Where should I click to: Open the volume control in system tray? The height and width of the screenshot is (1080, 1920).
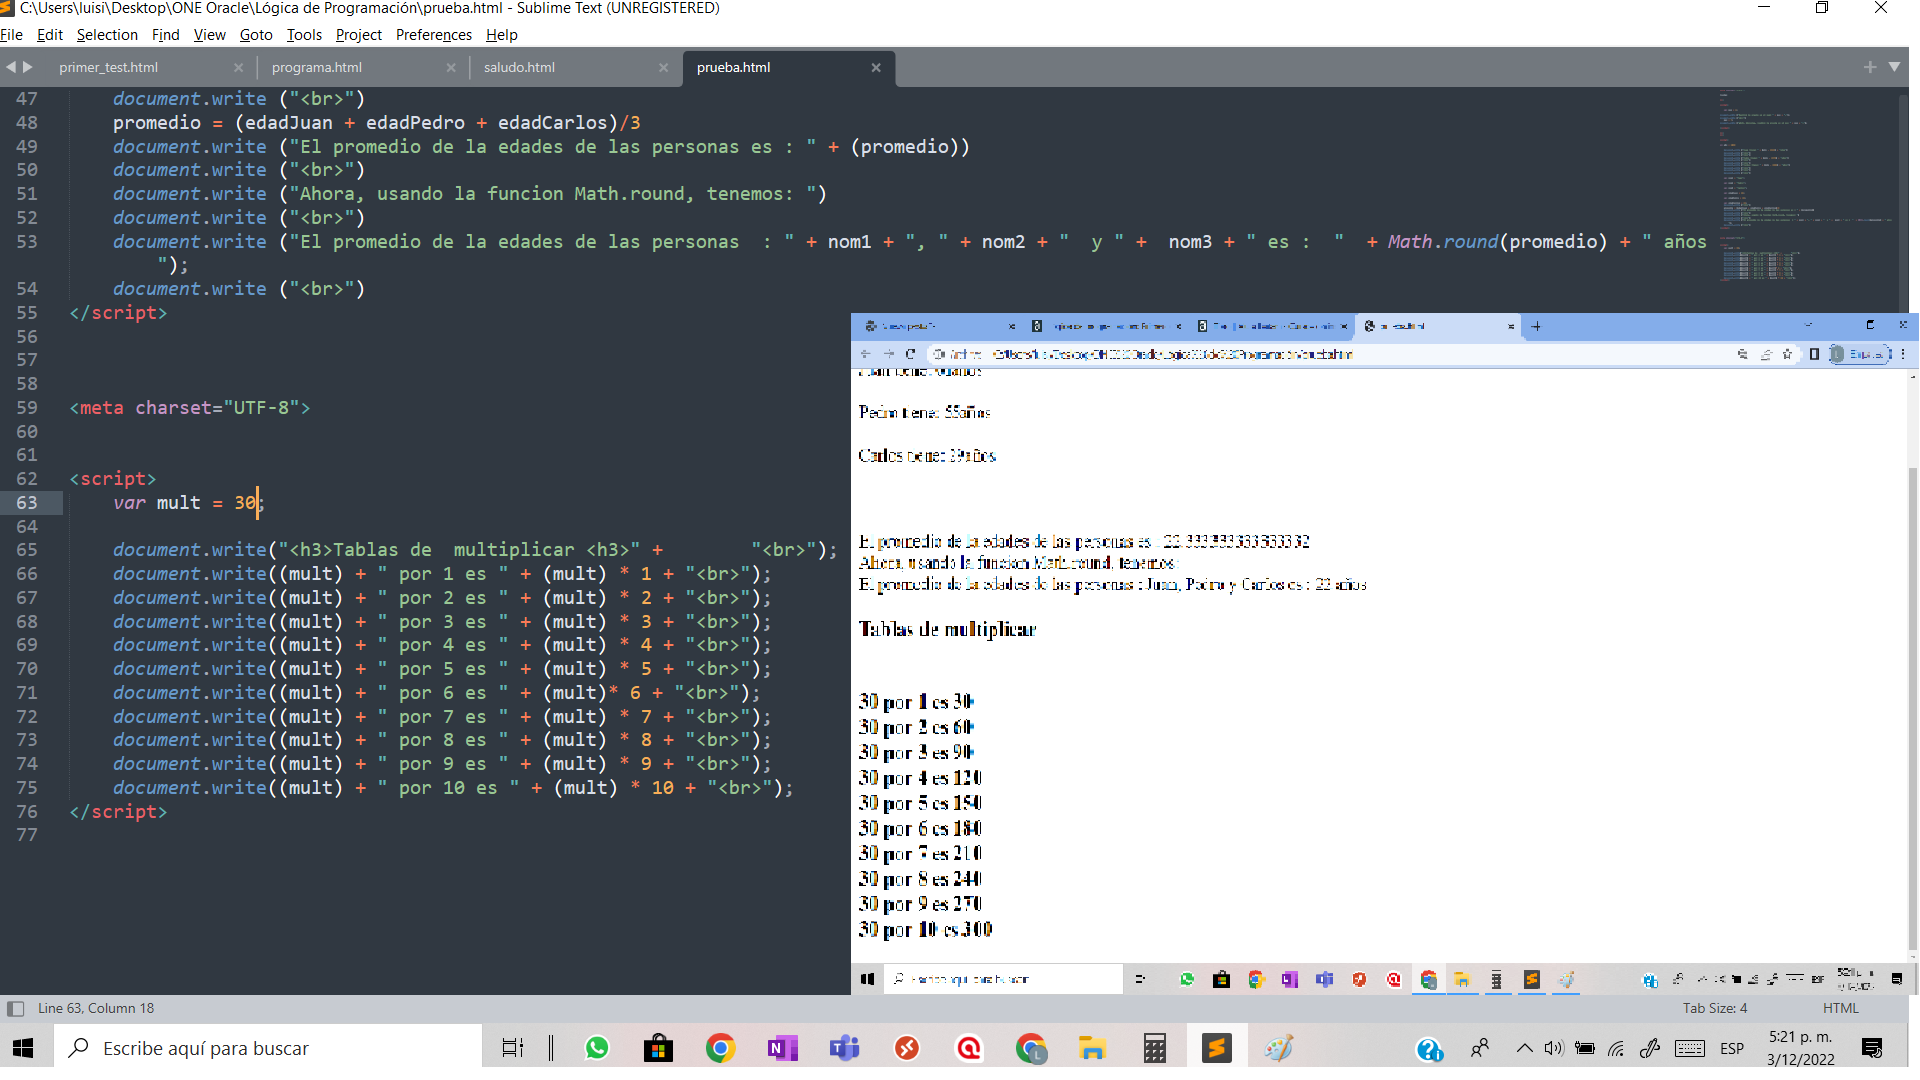coord(1553,1048)
